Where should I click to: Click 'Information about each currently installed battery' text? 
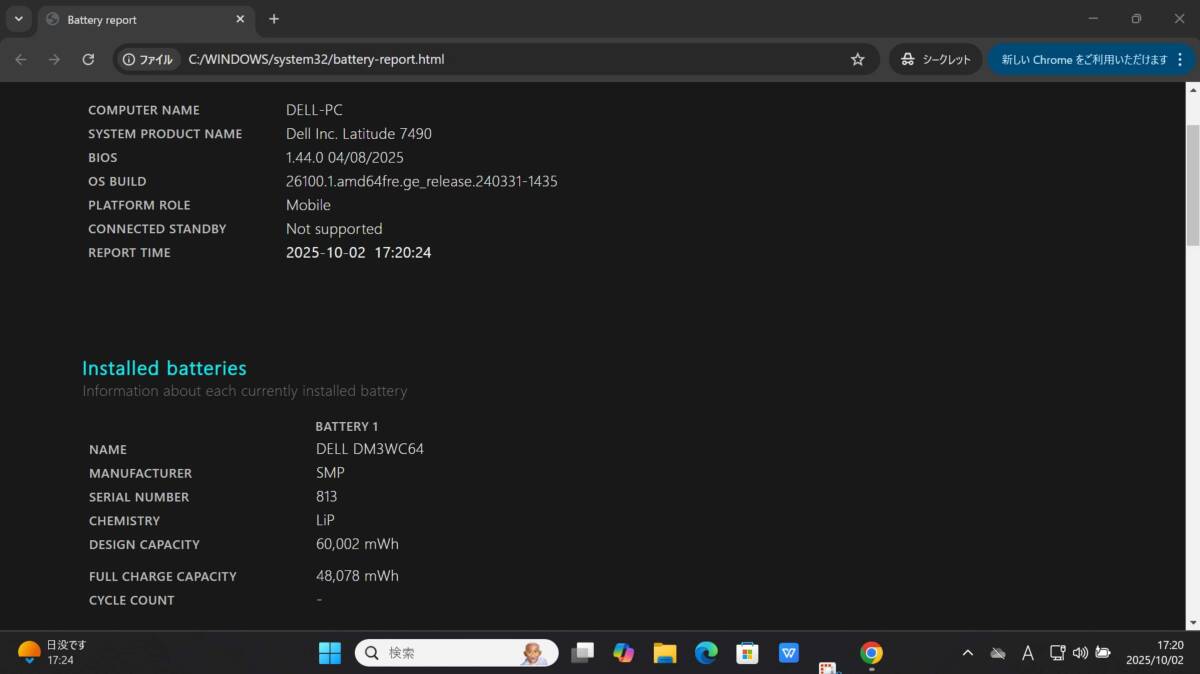click(245, 391)
